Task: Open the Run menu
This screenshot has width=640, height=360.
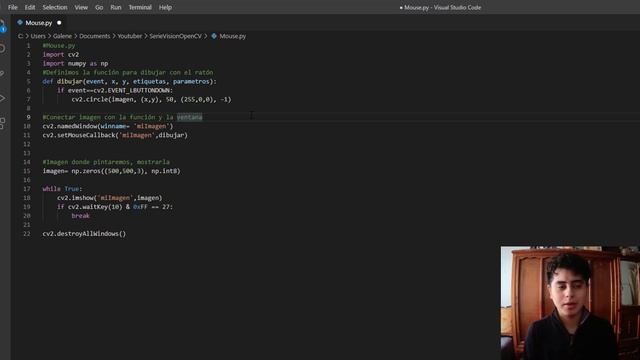Action: [x=116, y=7]
